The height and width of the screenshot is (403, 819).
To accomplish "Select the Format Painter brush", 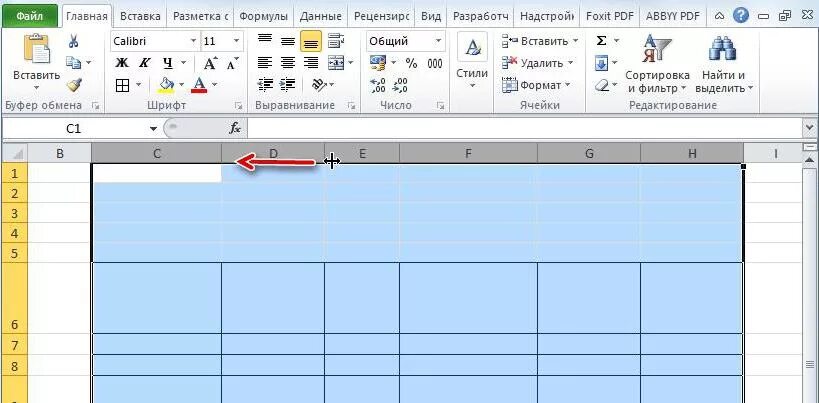I will [x=74, y=85].
